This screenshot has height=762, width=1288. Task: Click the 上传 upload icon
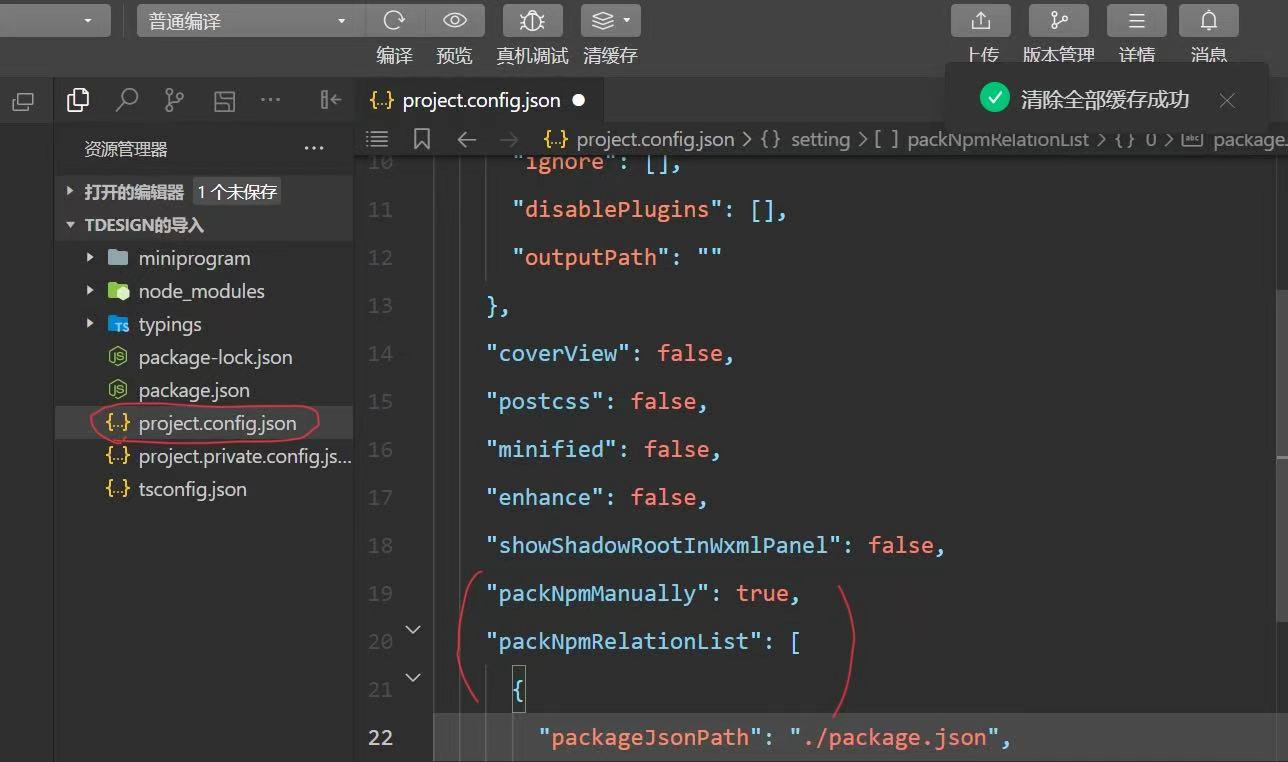pyautogui.click(x=980, y=19)
